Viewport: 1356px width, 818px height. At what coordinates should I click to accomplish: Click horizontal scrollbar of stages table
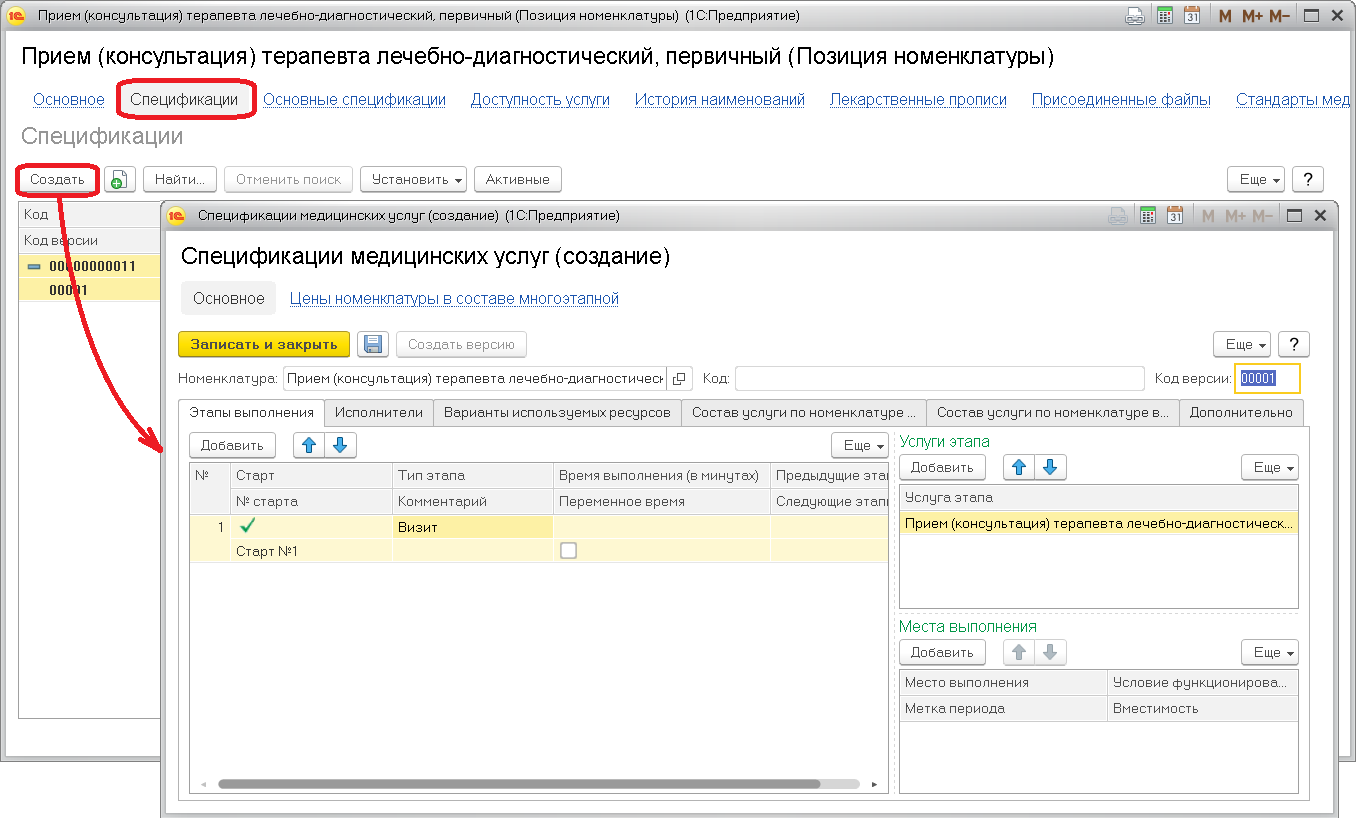click(x=520, y=785)
